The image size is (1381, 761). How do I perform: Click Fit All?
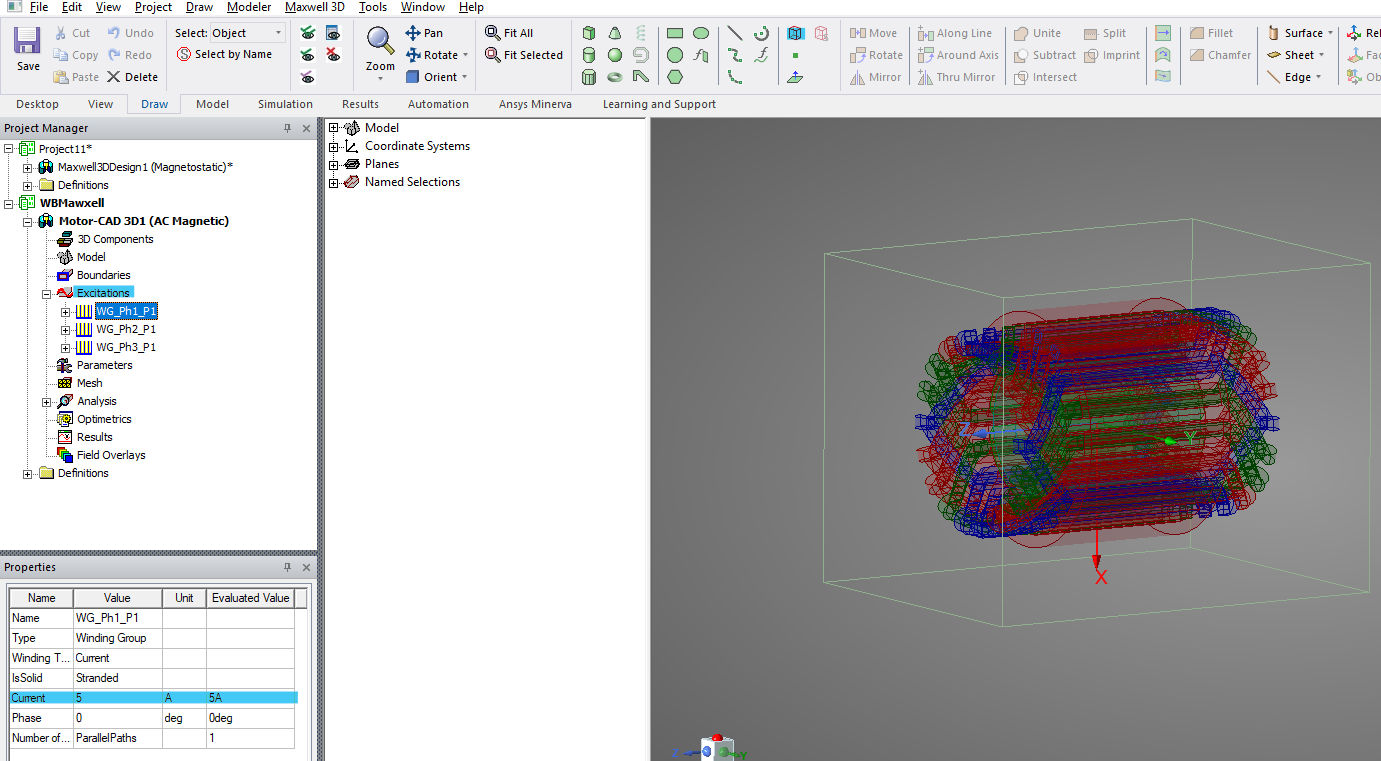(508, 33)
